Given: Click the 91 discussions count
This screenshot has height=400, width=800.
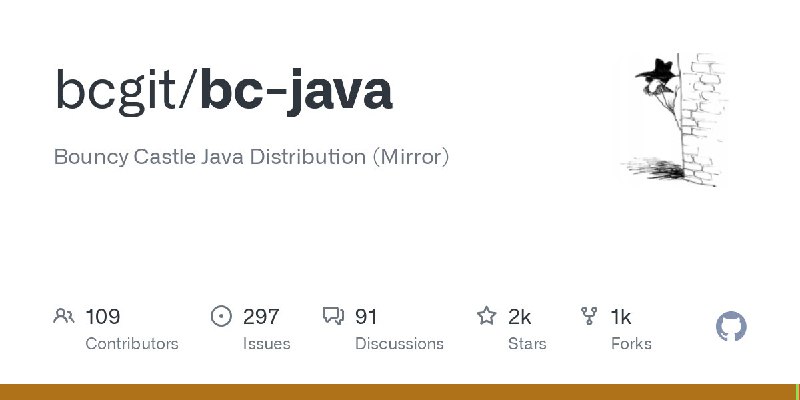Looking at the screenshot, I should (x=366, y=317).
